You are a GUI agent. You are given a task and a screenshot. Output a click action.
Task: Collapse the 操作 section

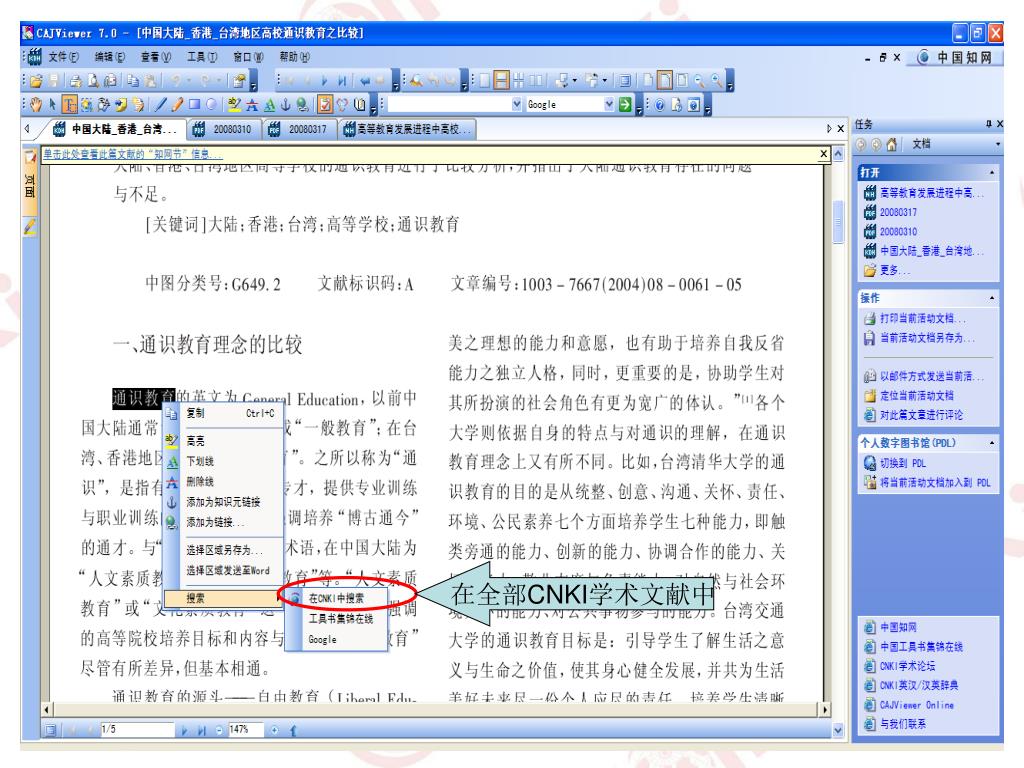pyautogui.click(x=992, y=298)
